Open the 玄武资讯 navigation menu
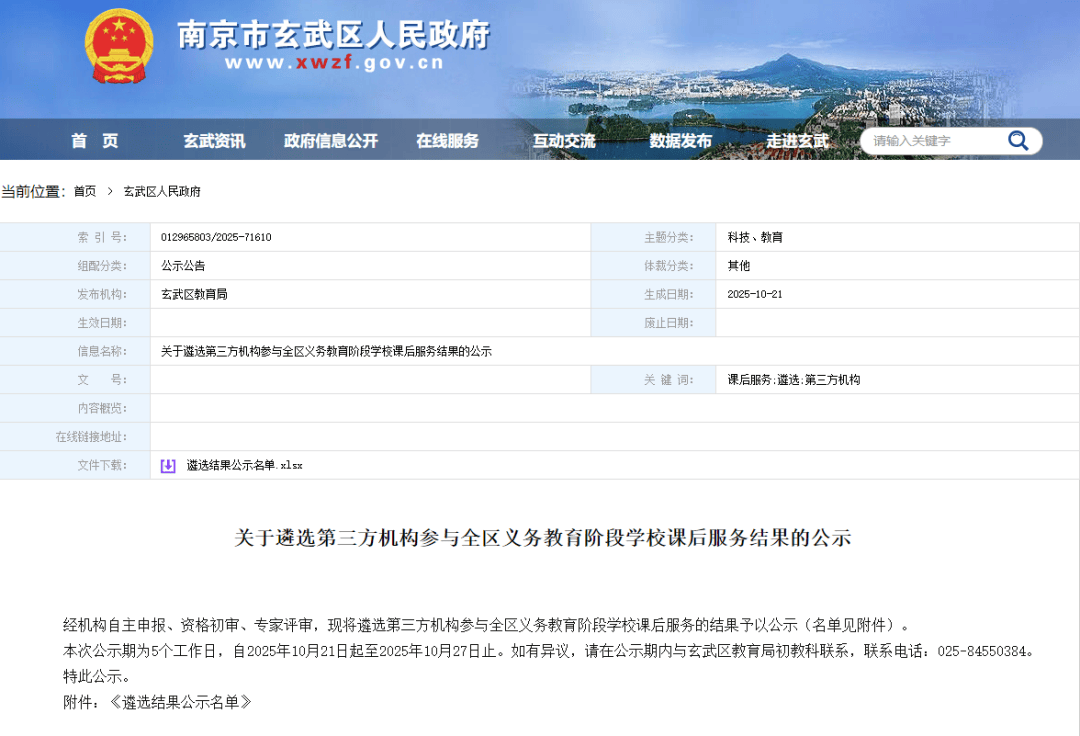Image resolution: width=1080 pixels, height=736 pixels. [214, 141]
